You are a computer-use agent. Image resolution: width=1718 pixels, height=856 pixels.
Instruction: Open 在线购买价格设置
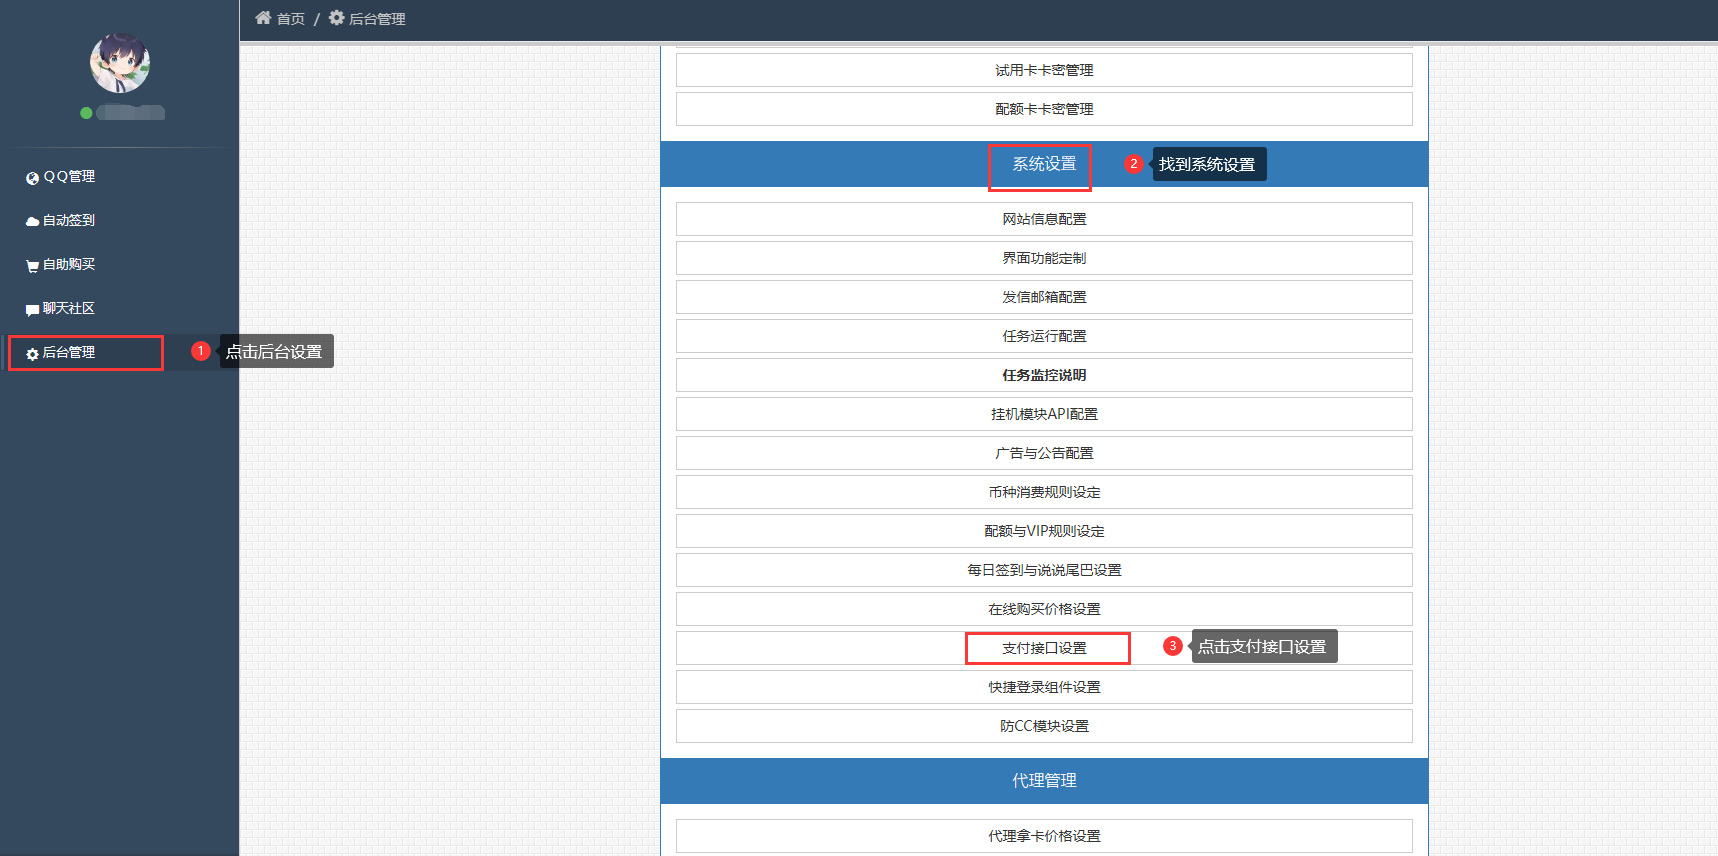(x=1044, y=609)
